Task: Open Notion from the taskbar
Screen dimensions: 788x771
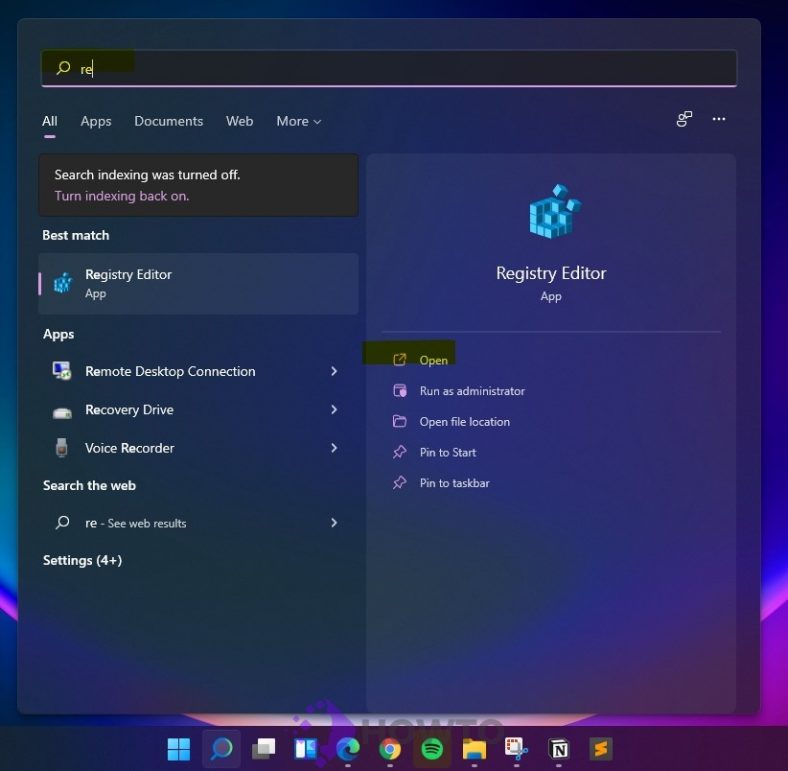Action: pyautogui.click(x=559, y=749)
